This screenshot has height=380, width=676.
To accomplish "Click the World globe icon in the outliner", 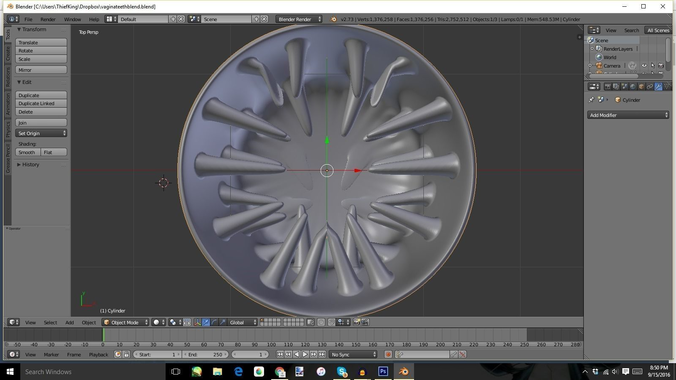I will tap(599, 57).
